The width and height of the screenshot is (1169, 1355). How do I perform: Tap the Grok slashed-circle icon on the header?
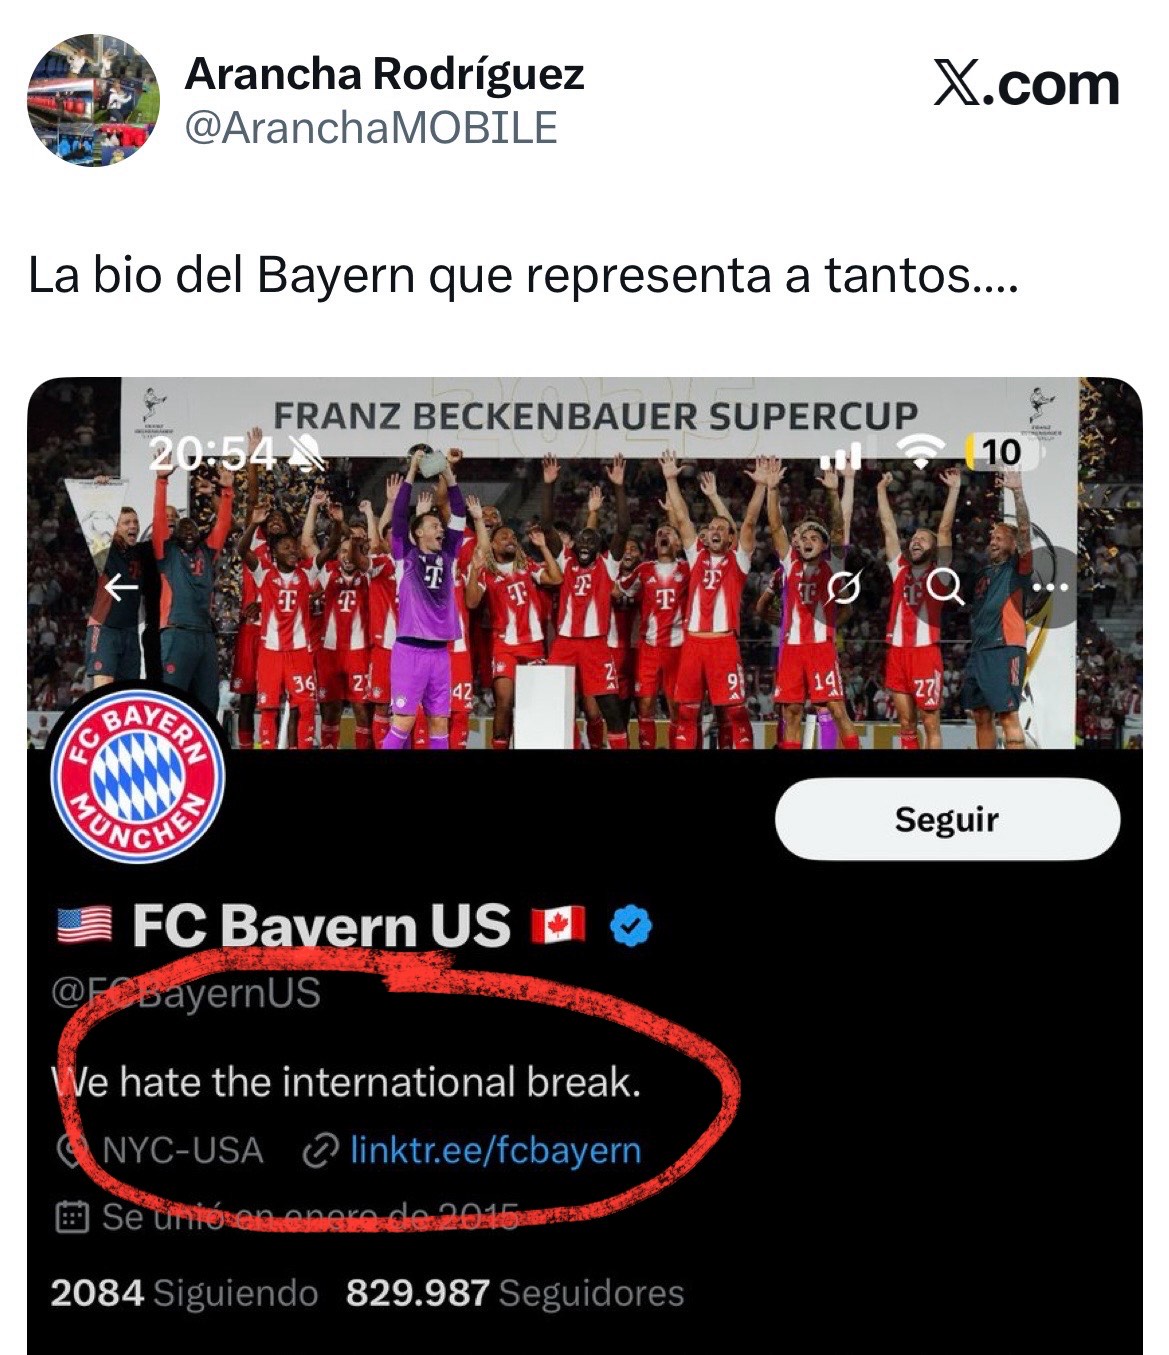click(844, 588)
